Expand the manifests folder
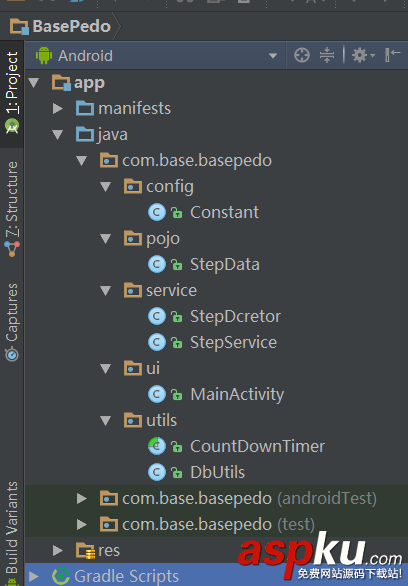The width and height of the screenshot is (408, 586). (x=58, y=108)
